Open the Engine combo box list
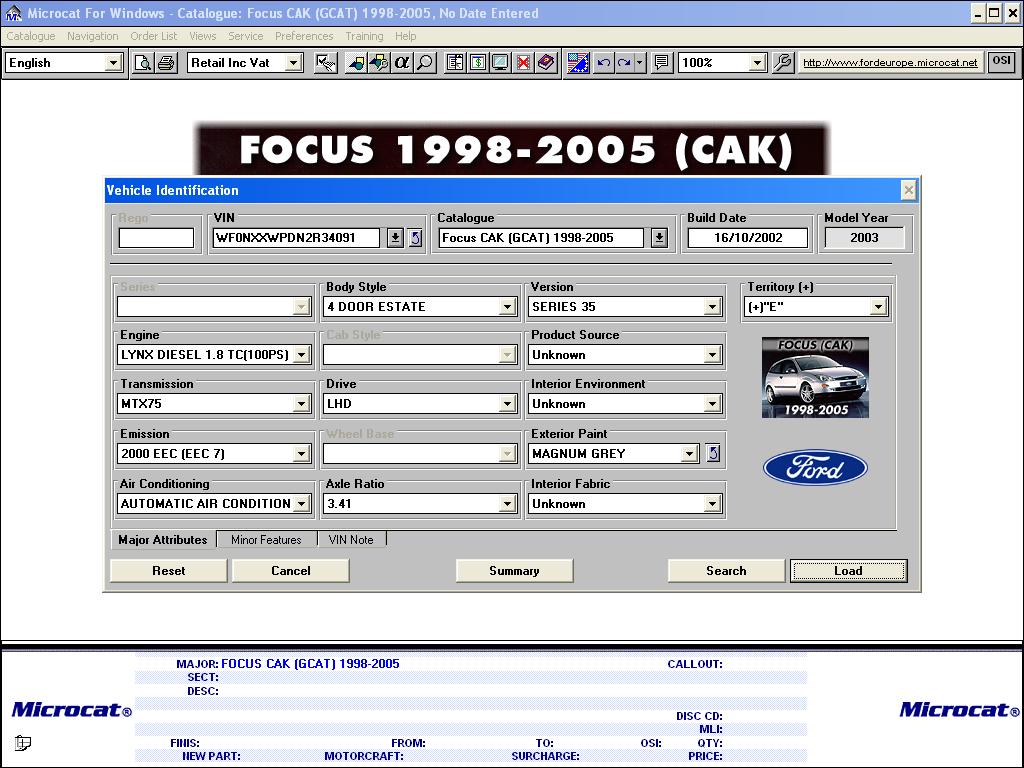 click(x=301, y=355)
